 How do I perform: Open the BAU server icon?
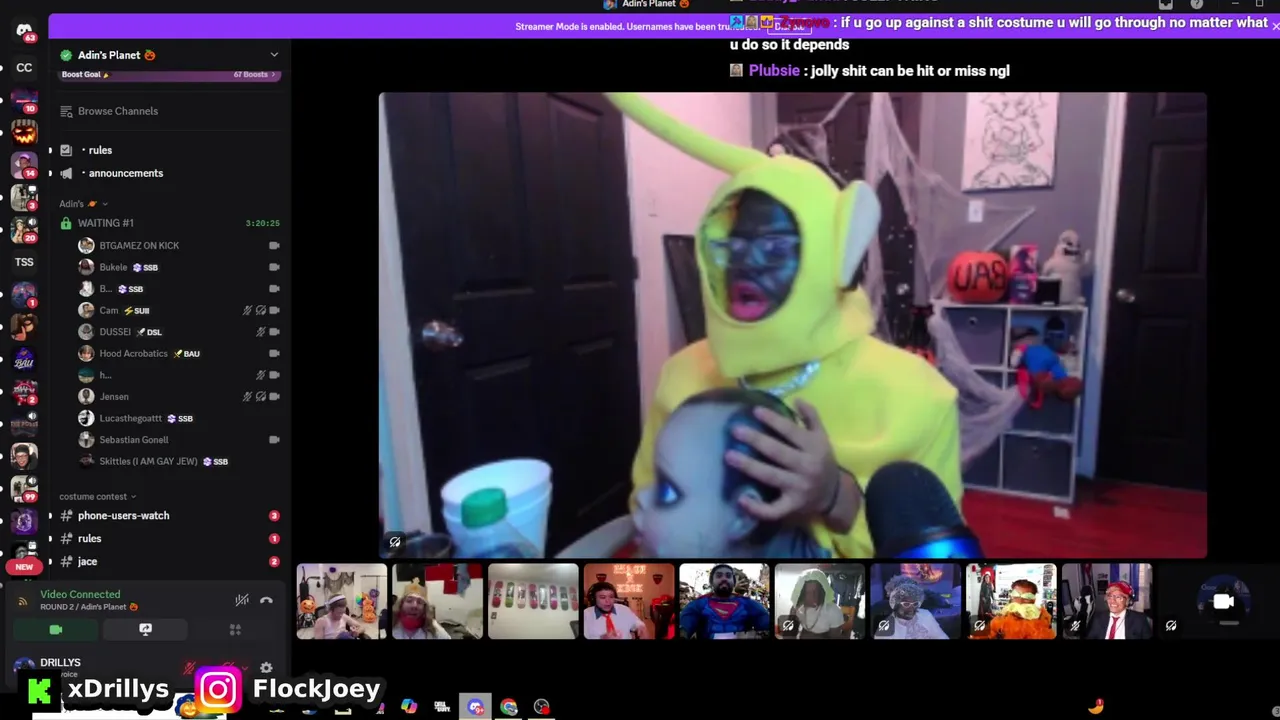[24, 359]
